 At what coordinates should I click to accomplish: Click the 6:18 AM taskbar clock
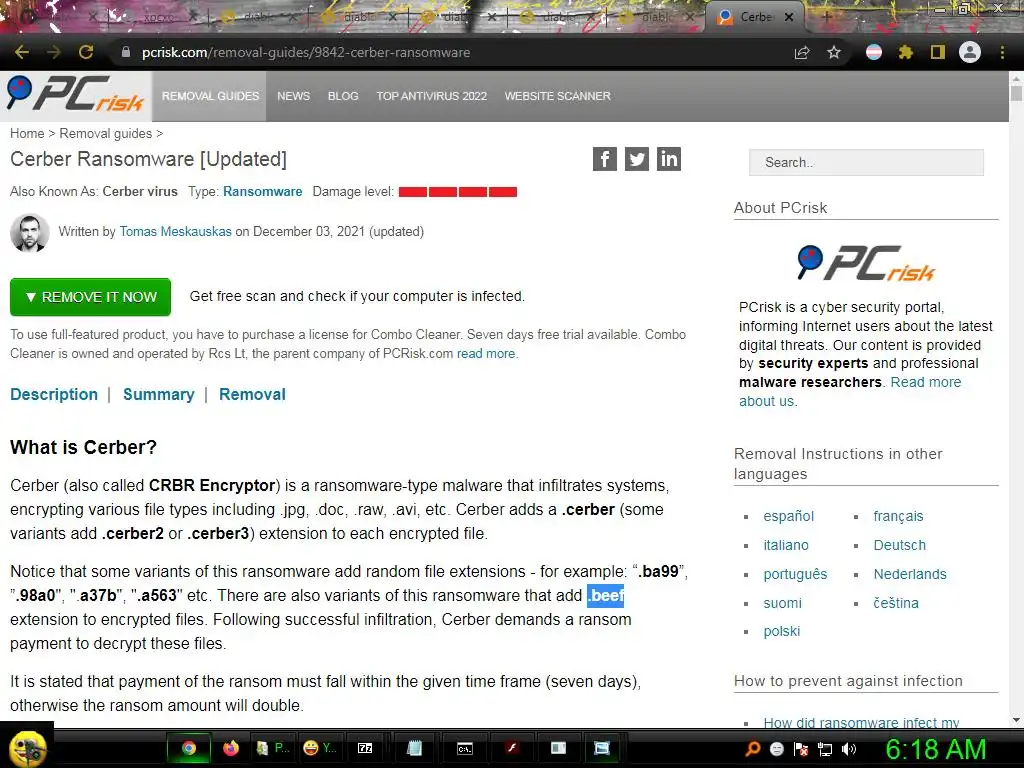[936, 749]
